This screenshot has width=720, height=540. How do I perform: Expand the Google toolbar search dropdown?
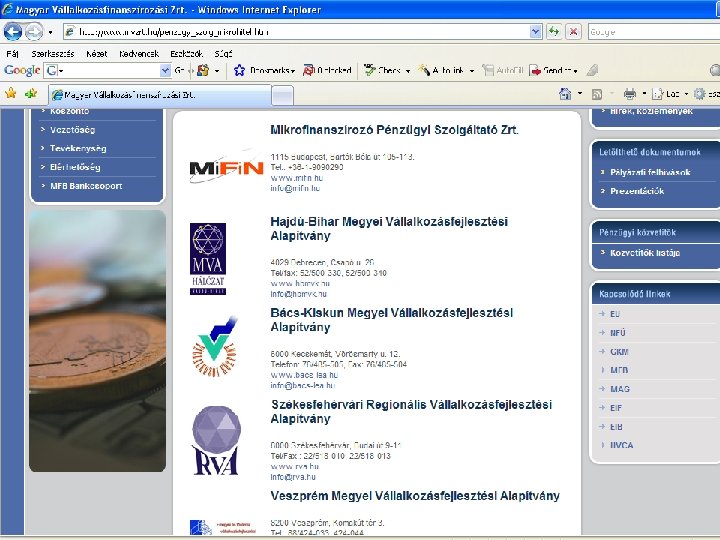tap(165, 70)
